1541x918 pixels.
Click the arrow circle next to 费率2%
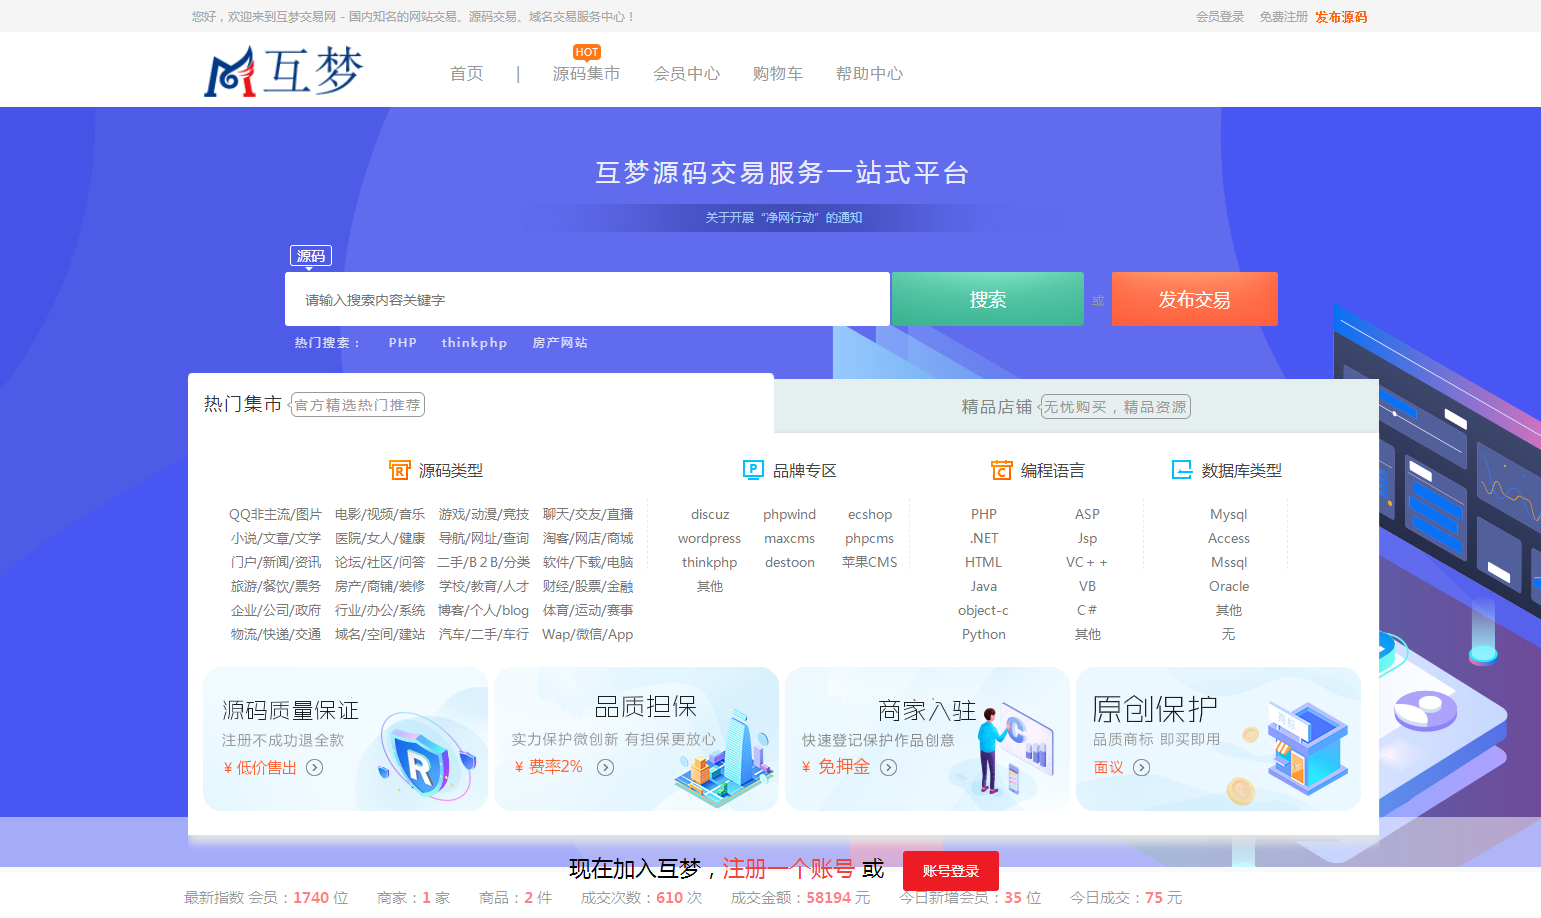tap(605, 767)
